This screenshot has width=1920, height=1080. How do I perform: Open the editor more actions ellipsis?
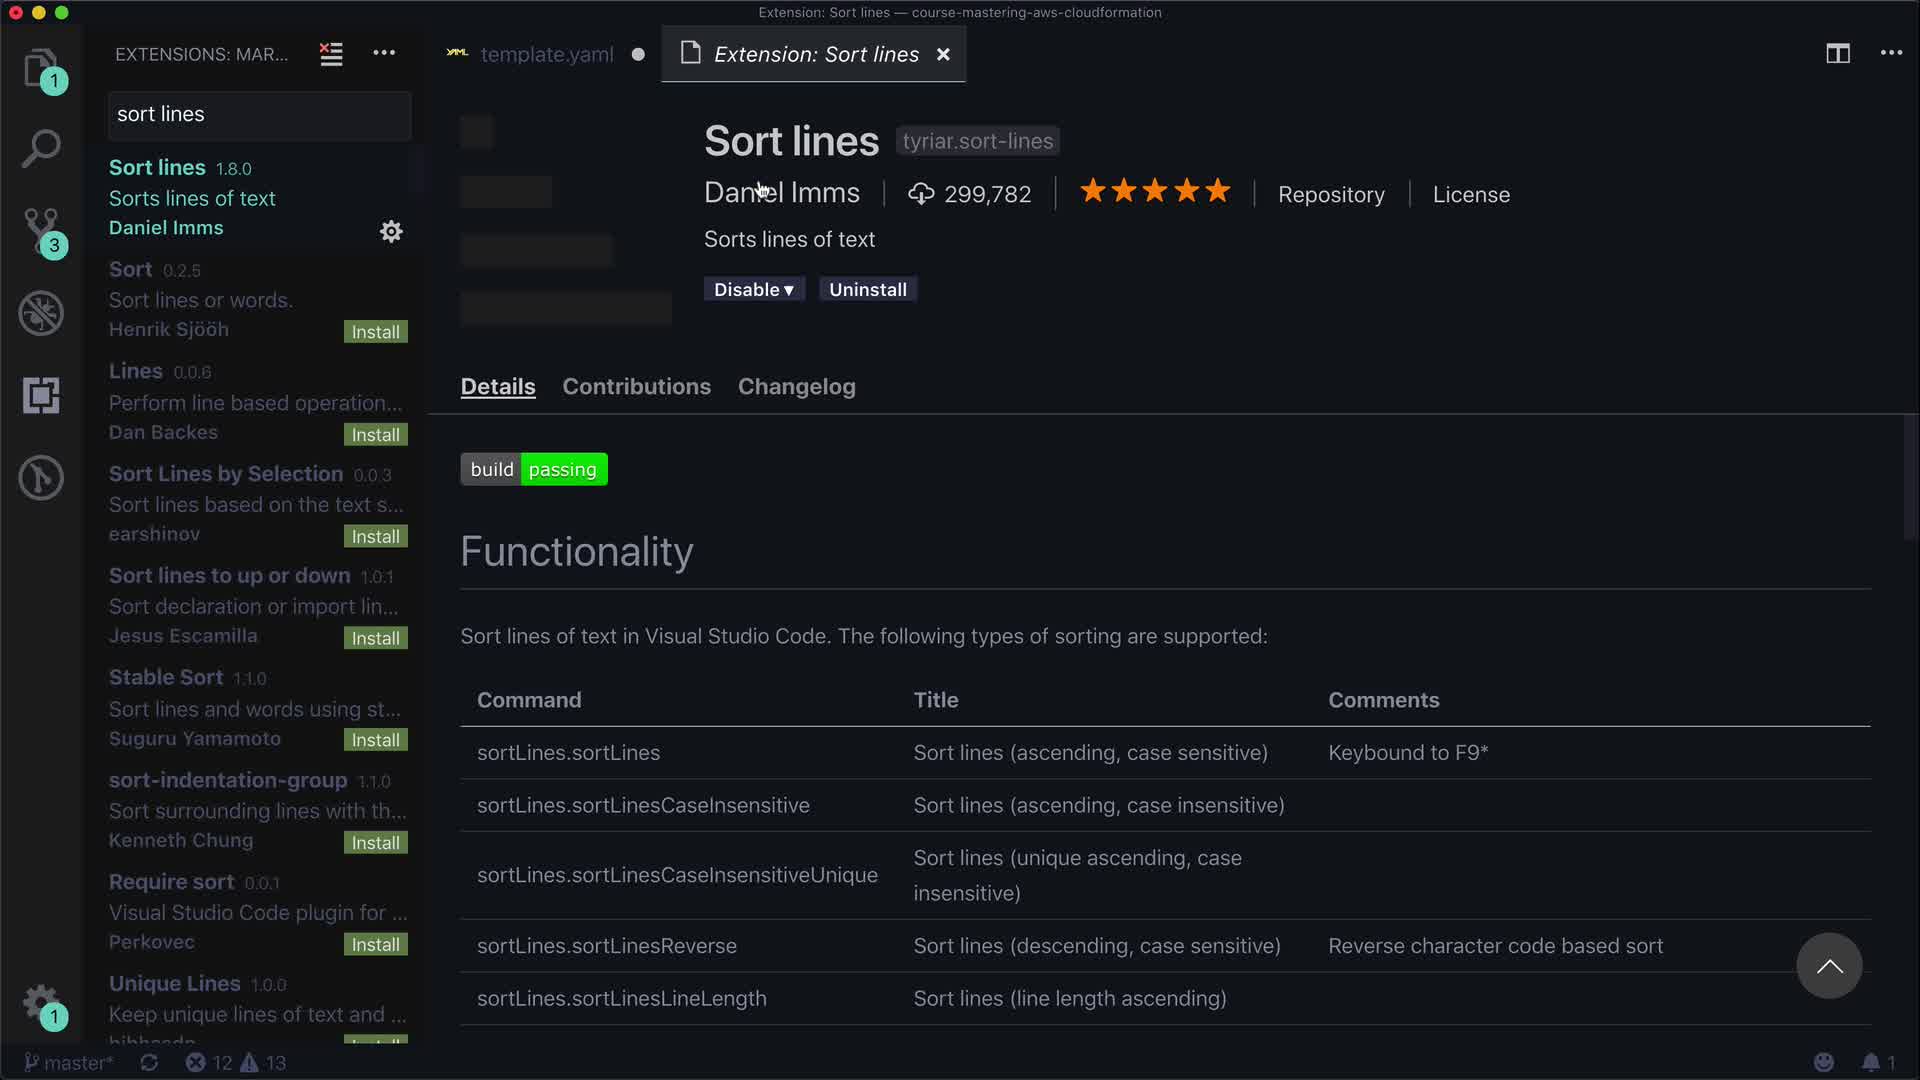[x=1891, y=54]
